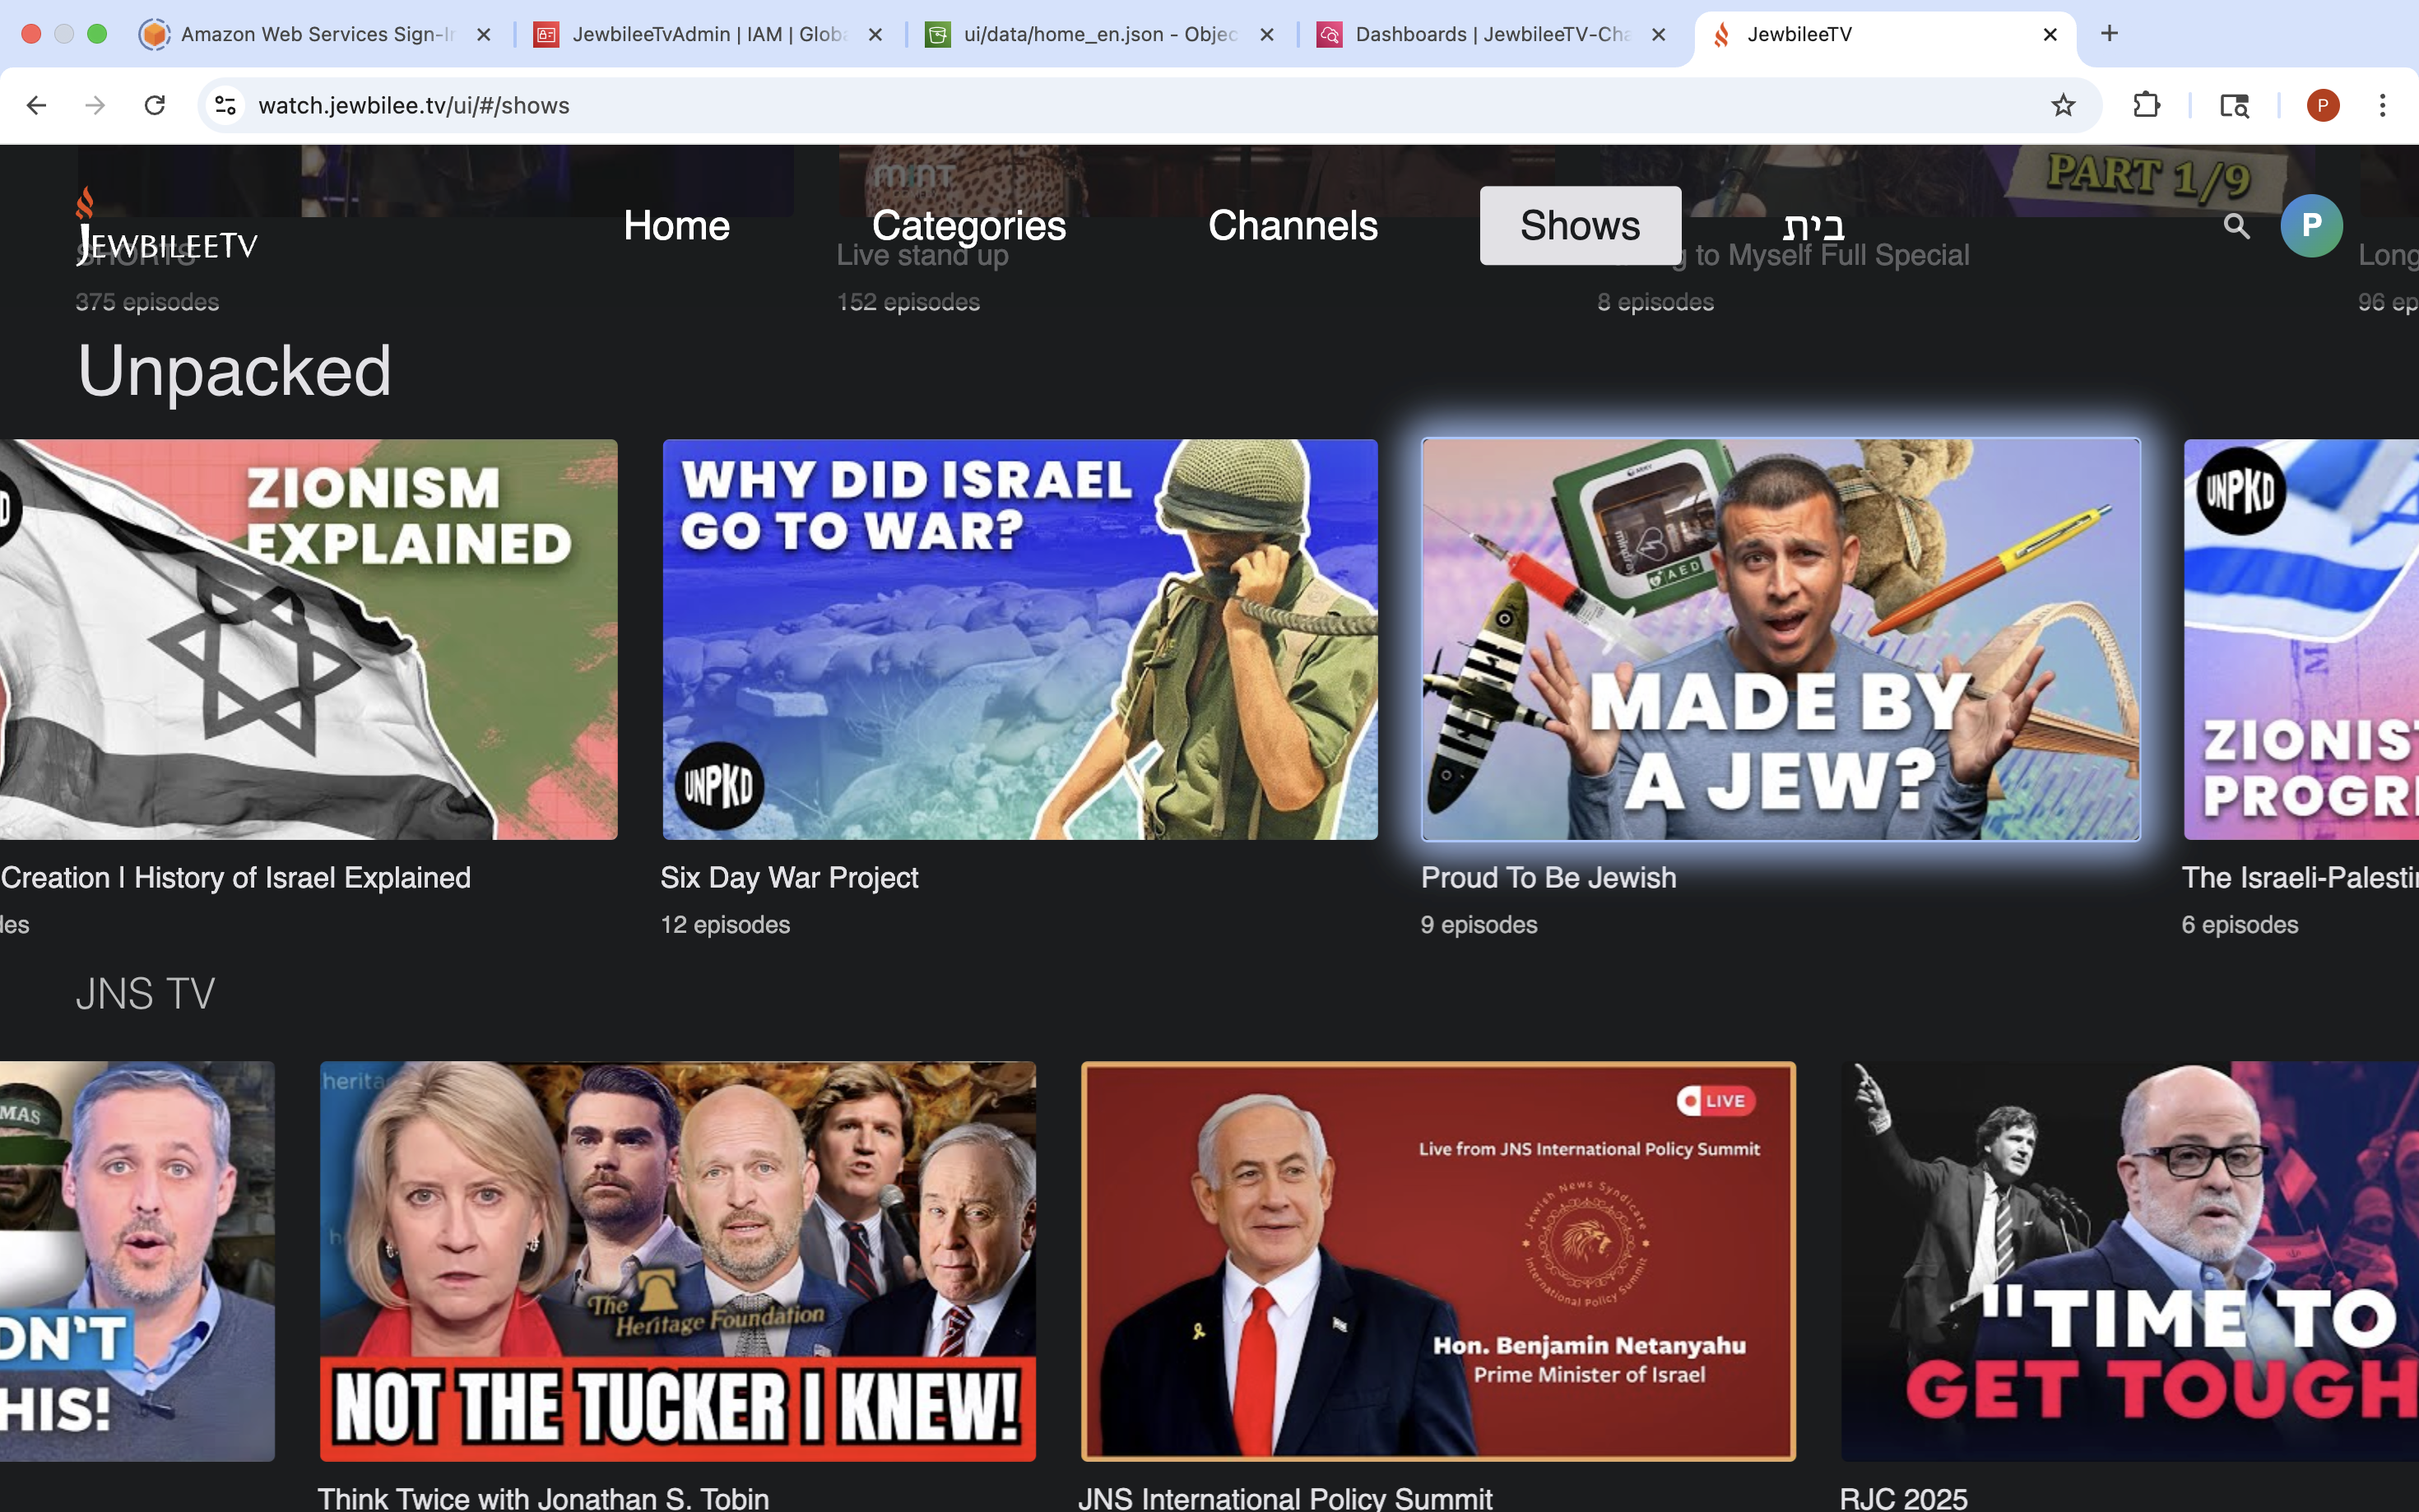Open the site profile avatar menu
Image resolution: width=2419 pixels, height=1512 pixels.
(x=2312, y=226)
